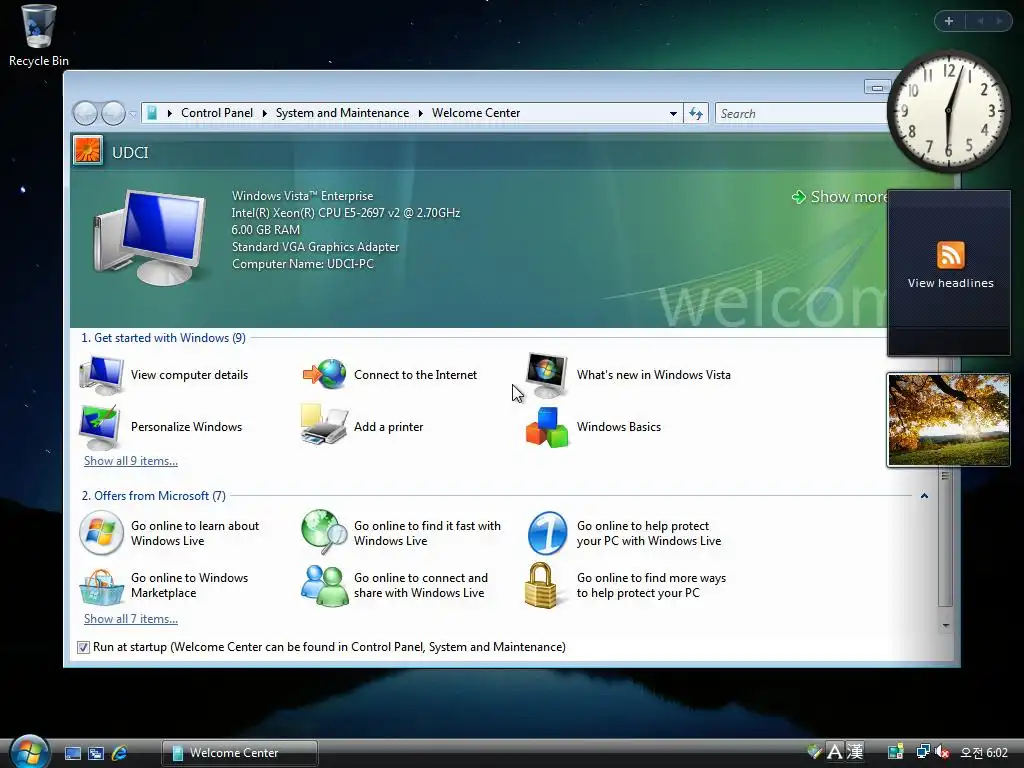Click the network connection tray icon
1024x768 pixels.
pos(922,752)
